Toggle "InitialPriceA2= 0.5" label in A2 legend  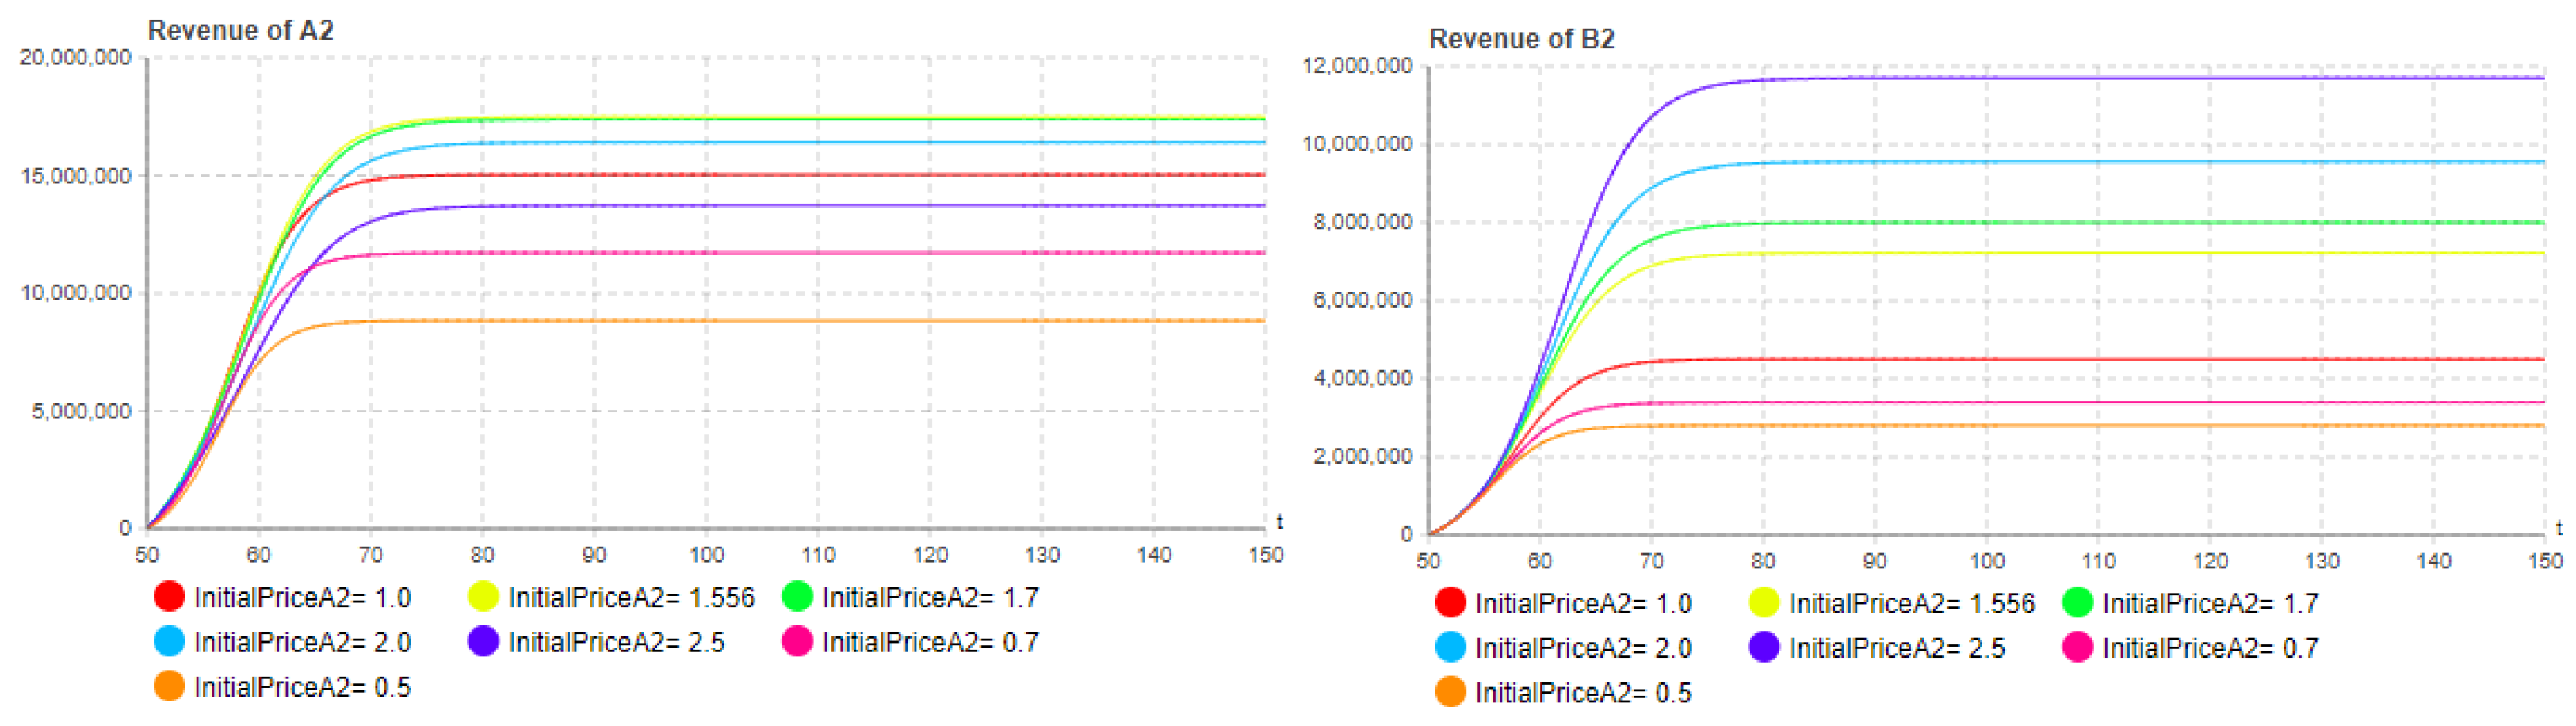(x=302, y=687)
